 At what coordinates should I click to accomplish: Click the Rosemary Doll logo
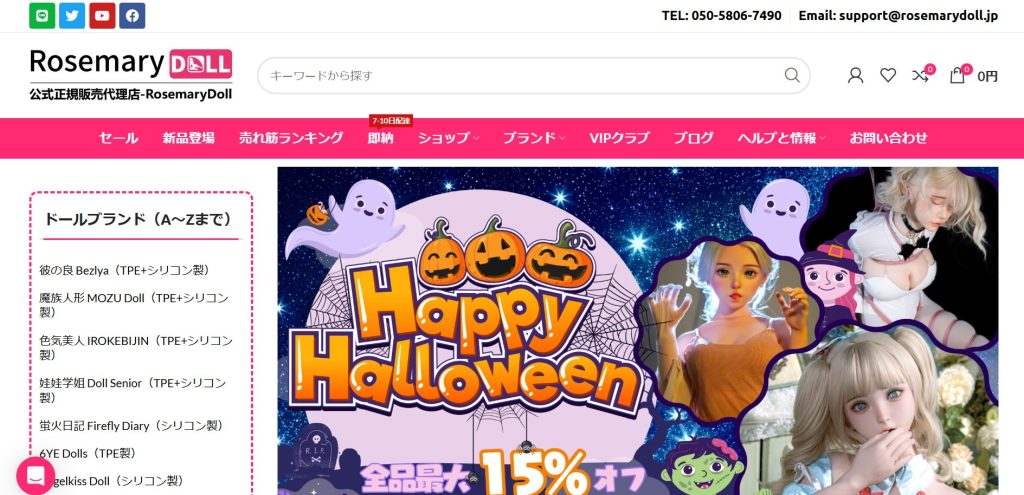tap(131, 74)
